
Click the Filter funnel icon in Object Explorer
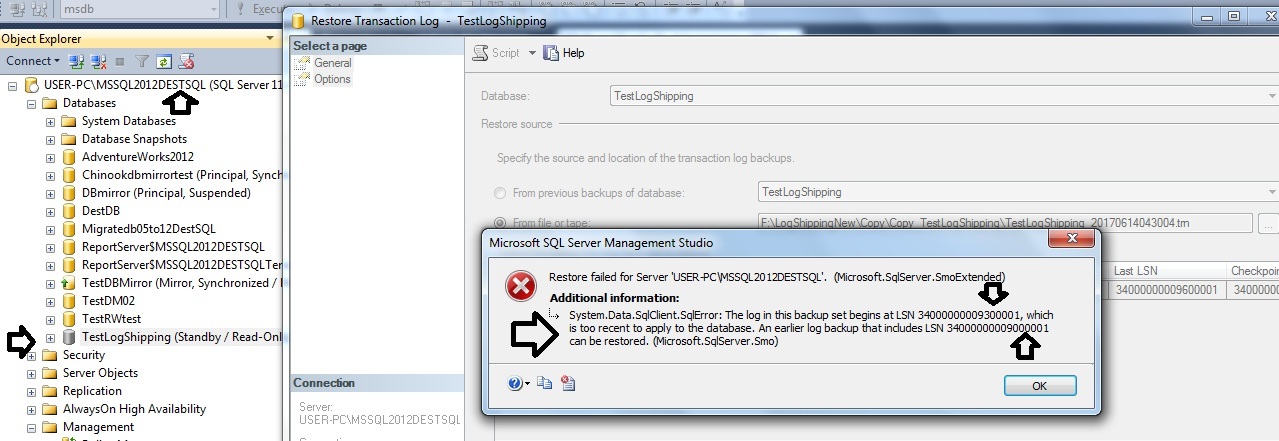pos(142,61)
